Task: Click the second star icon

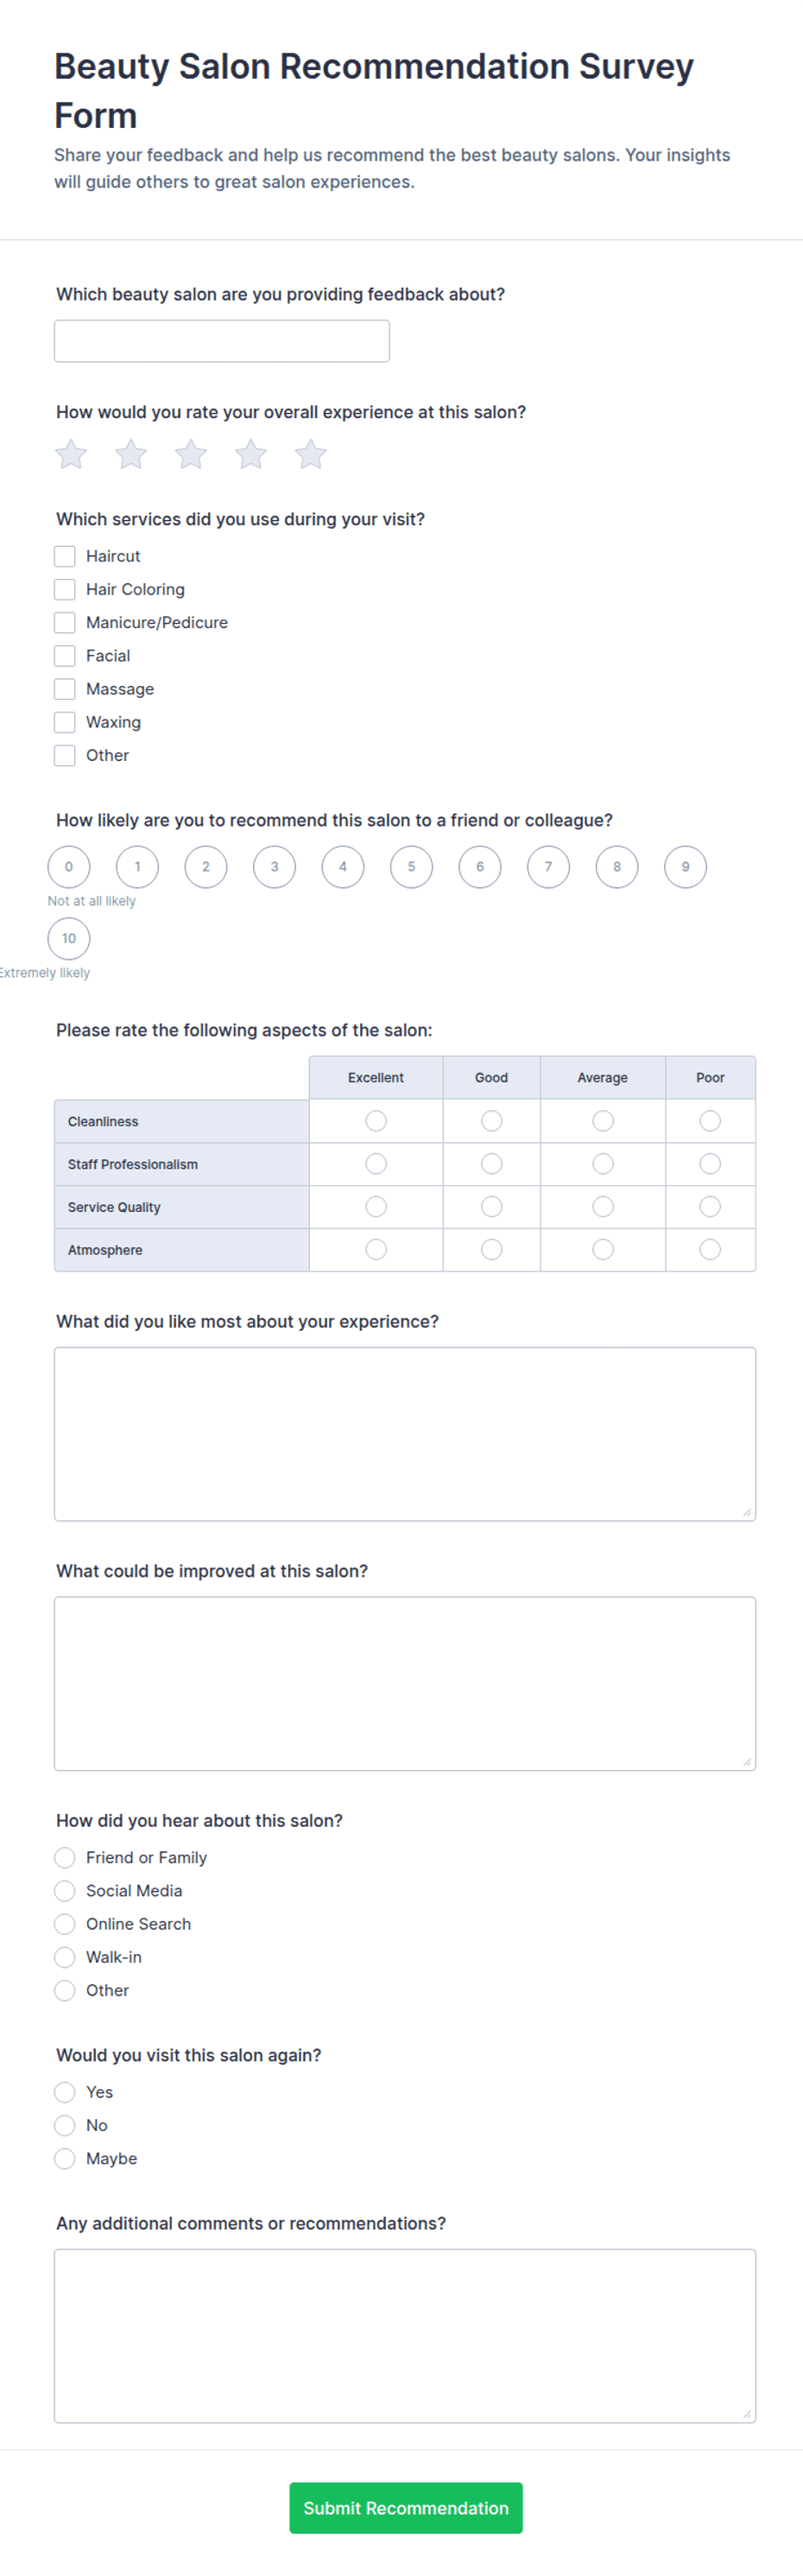Action: [131, 455]
